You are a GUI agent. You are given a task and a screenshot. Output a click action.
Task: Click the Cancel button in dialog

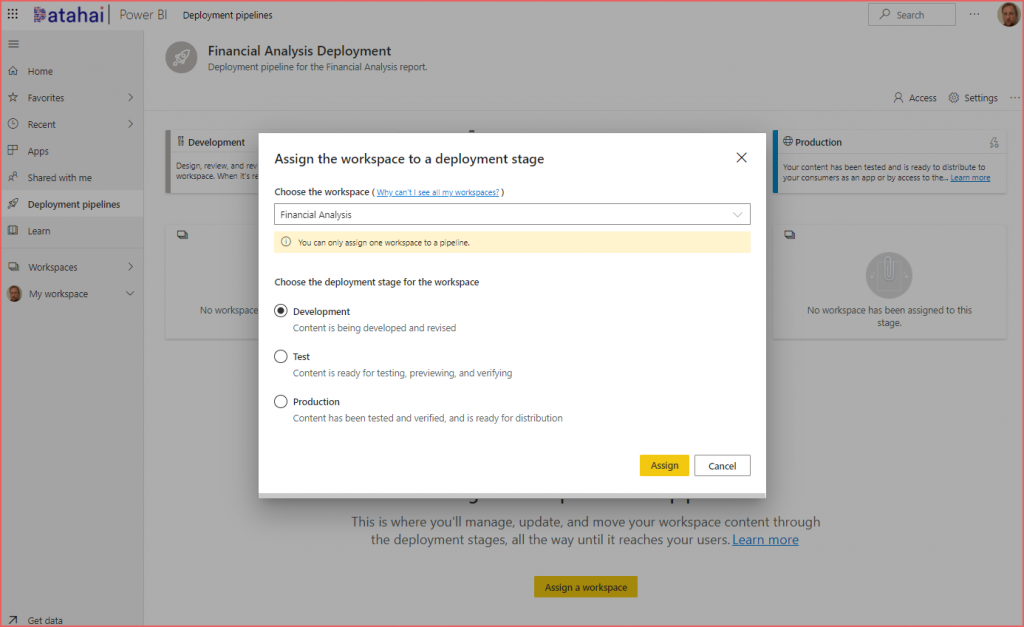[x=722, y=465]
